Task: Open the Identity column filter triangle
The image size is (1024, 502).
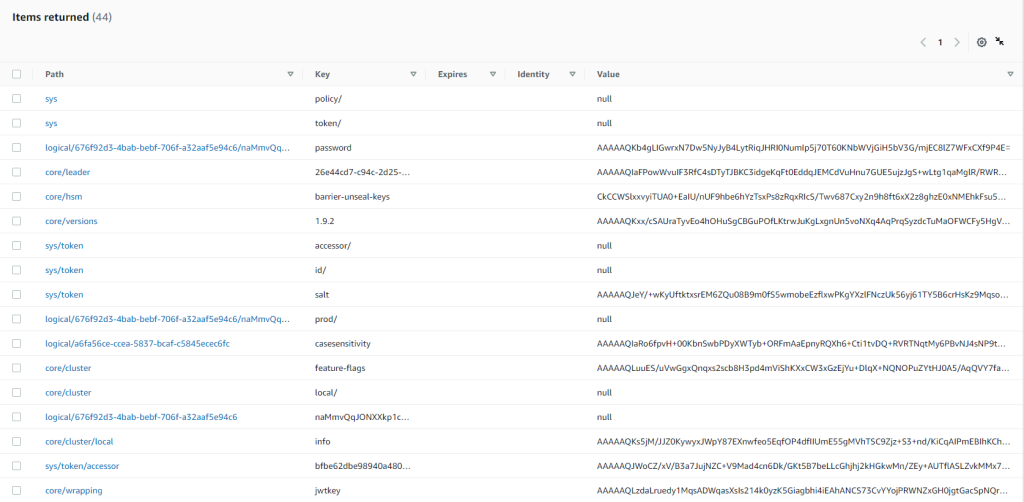Action: click(x=572, y=74)
